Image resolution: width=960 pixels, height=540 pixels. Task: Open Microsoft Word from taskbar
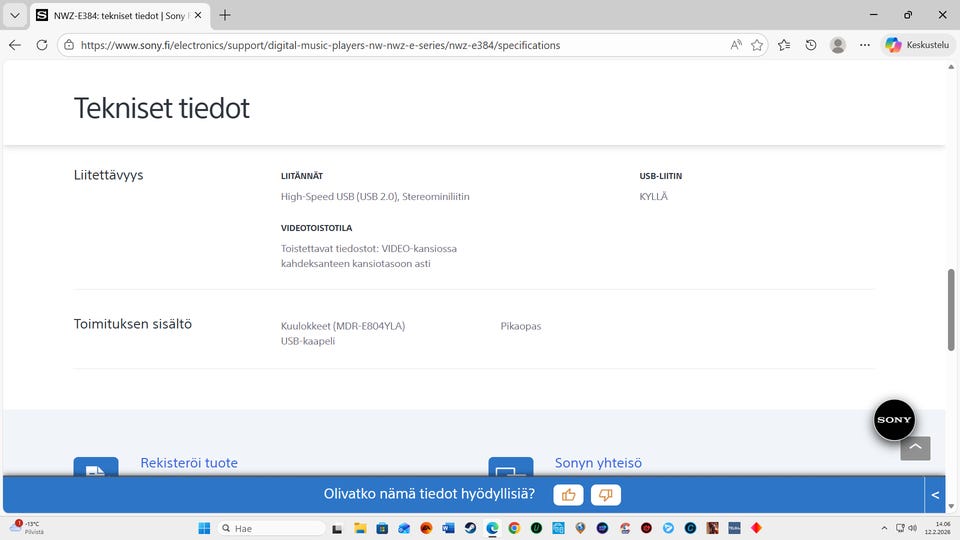(x=448, y=528)
